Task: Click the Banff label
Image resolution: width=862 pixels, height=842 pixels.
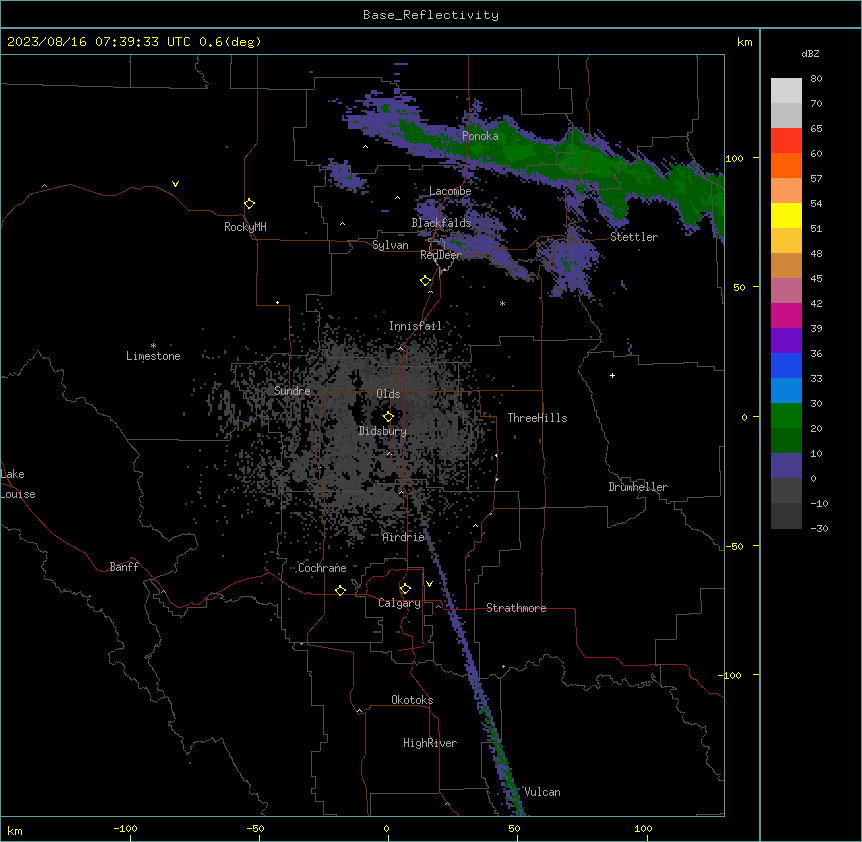Action: [x=124, y=567]
